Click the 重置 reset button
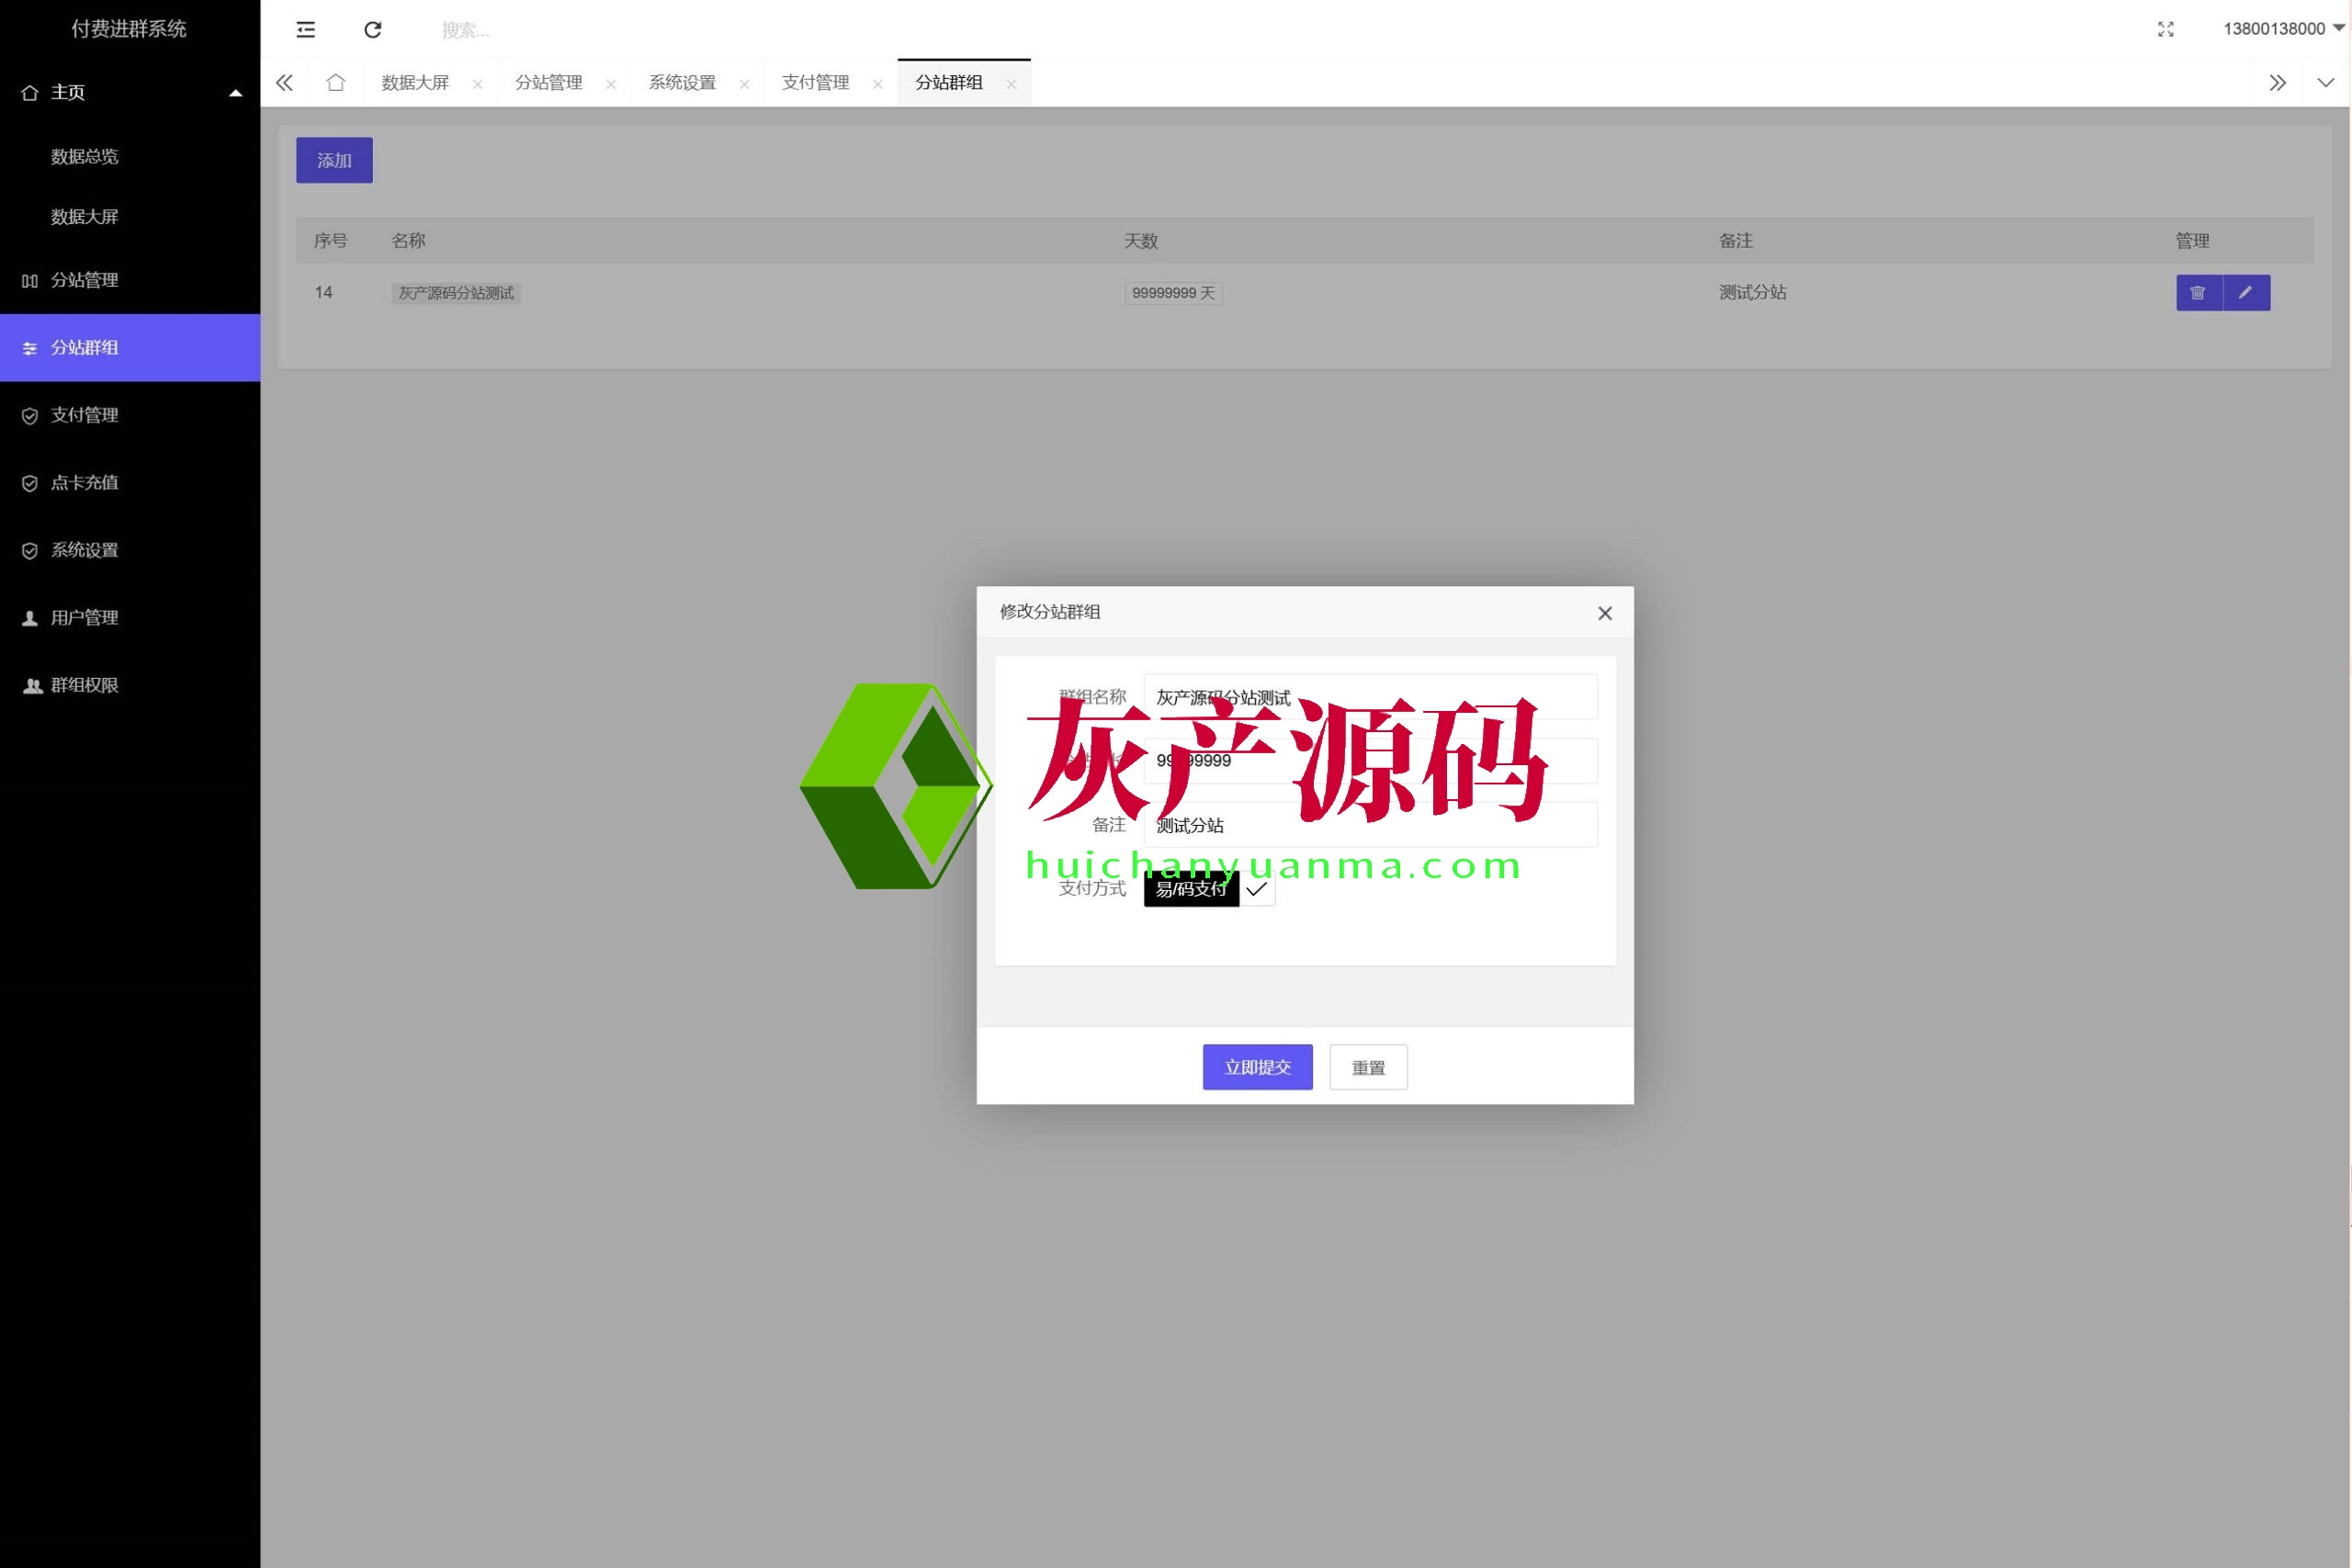The image size is (2352, 1568). pyautogui.click(x=1368, y=1067)
